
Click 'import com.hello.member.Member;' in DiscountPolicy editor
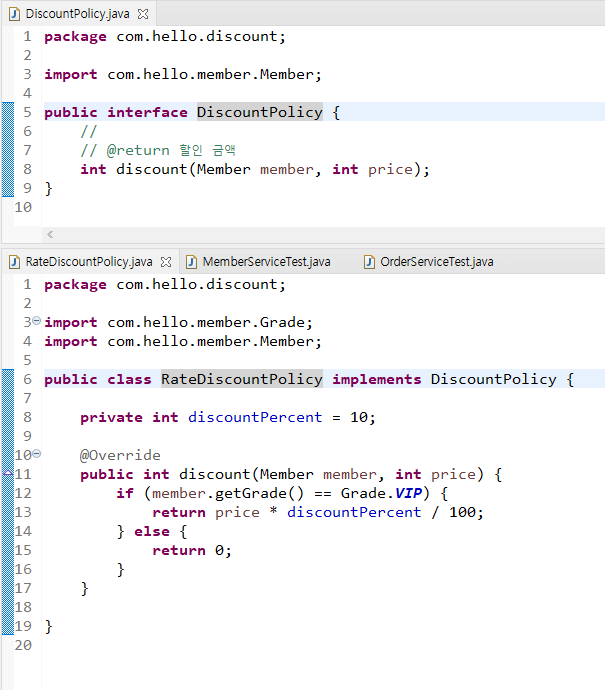click(x=183, y=74)
